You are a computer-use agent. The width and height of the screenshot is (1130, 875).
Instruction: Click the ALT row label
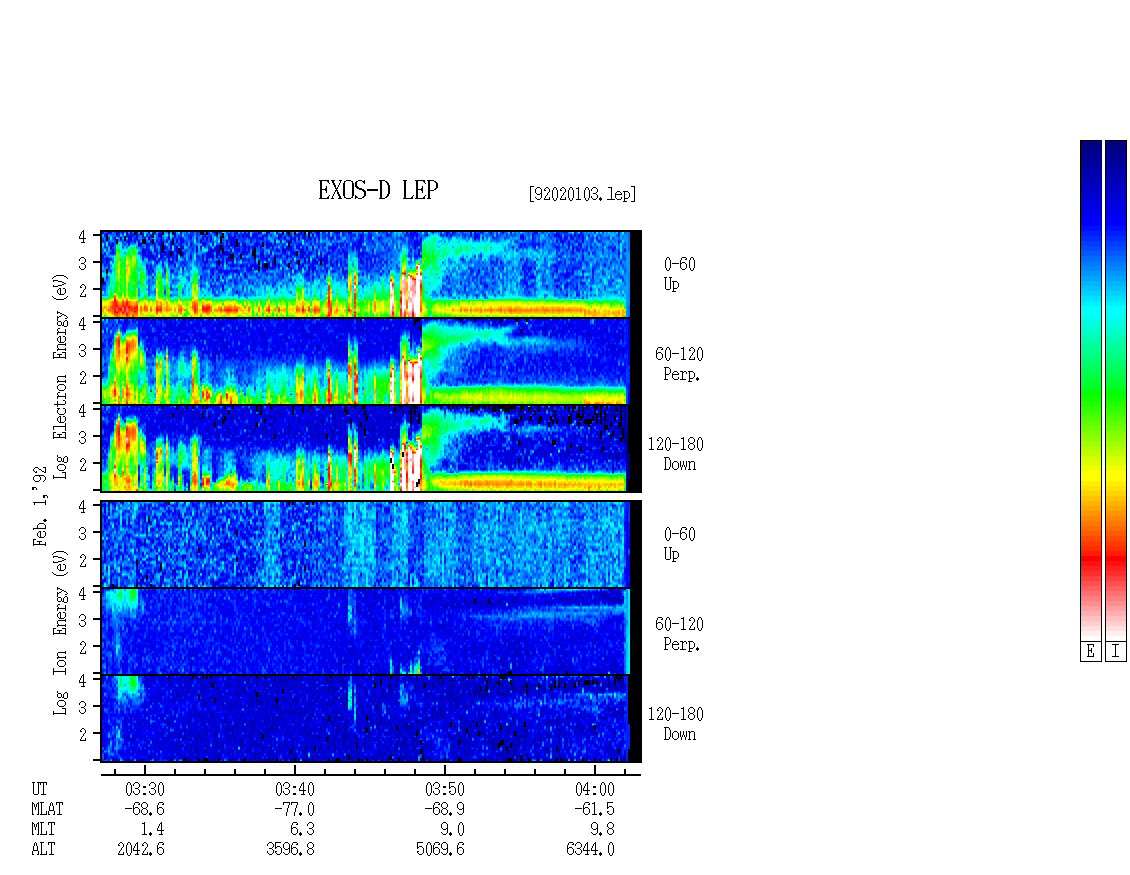coord(43,850)
